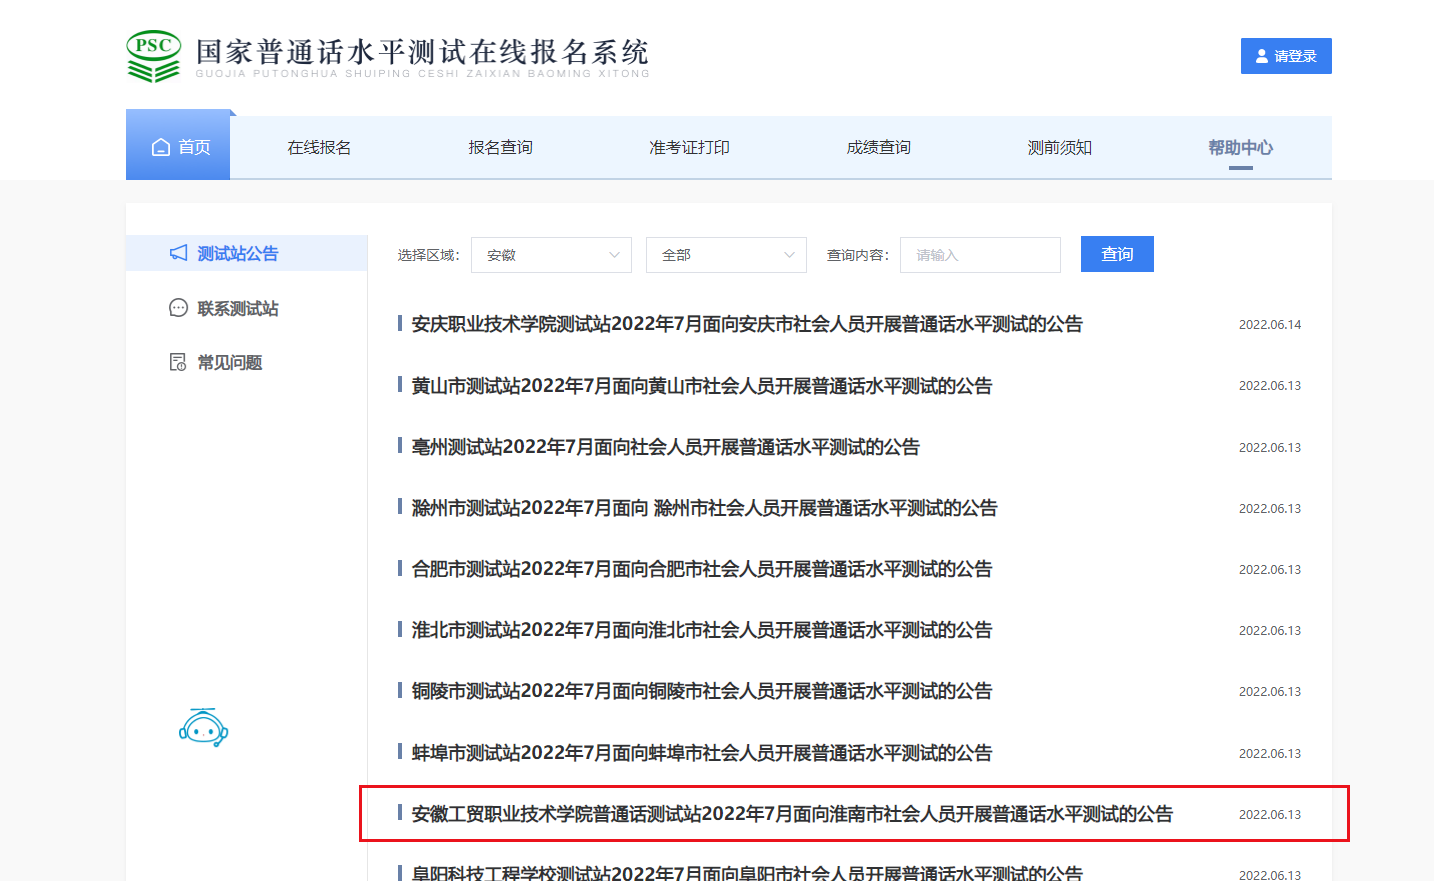Screen dimensions: 1434x881
Task: Select the 帮助中心 tab
Action: tap(1240, 148)
